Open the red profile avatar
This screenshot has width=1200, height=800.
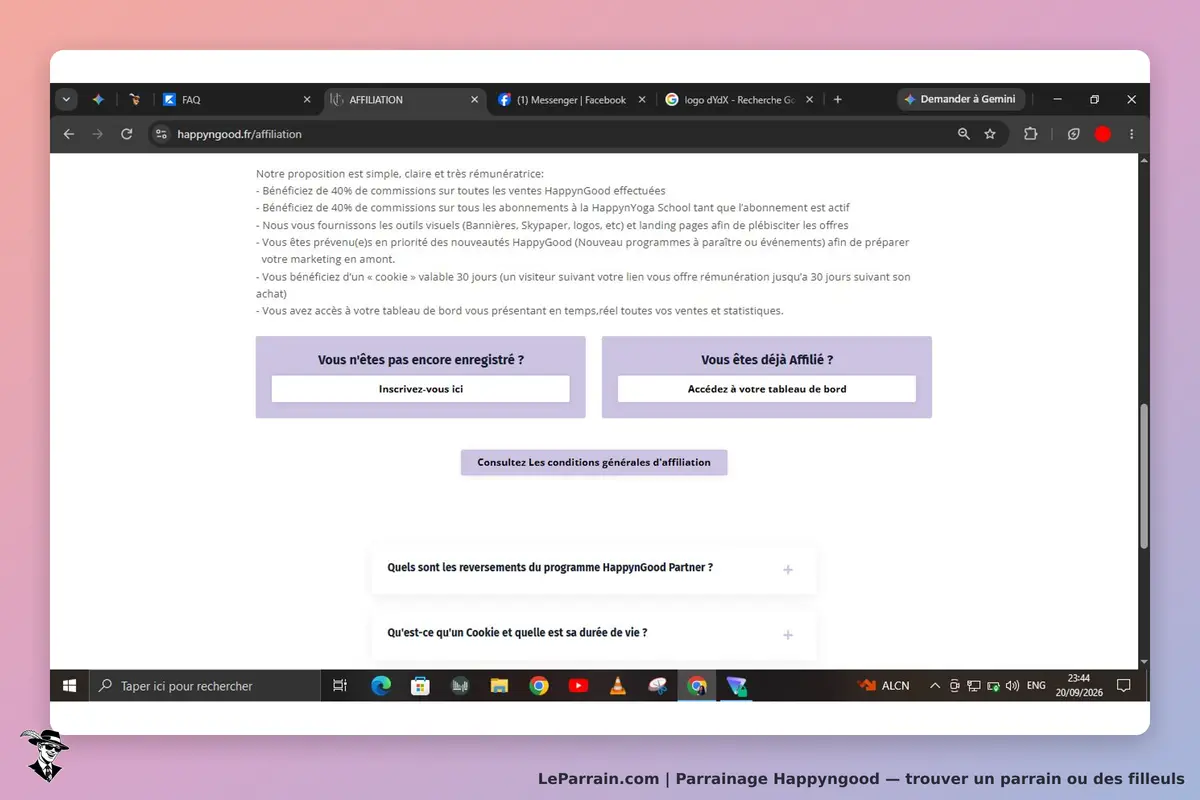tap(1103, 134)
